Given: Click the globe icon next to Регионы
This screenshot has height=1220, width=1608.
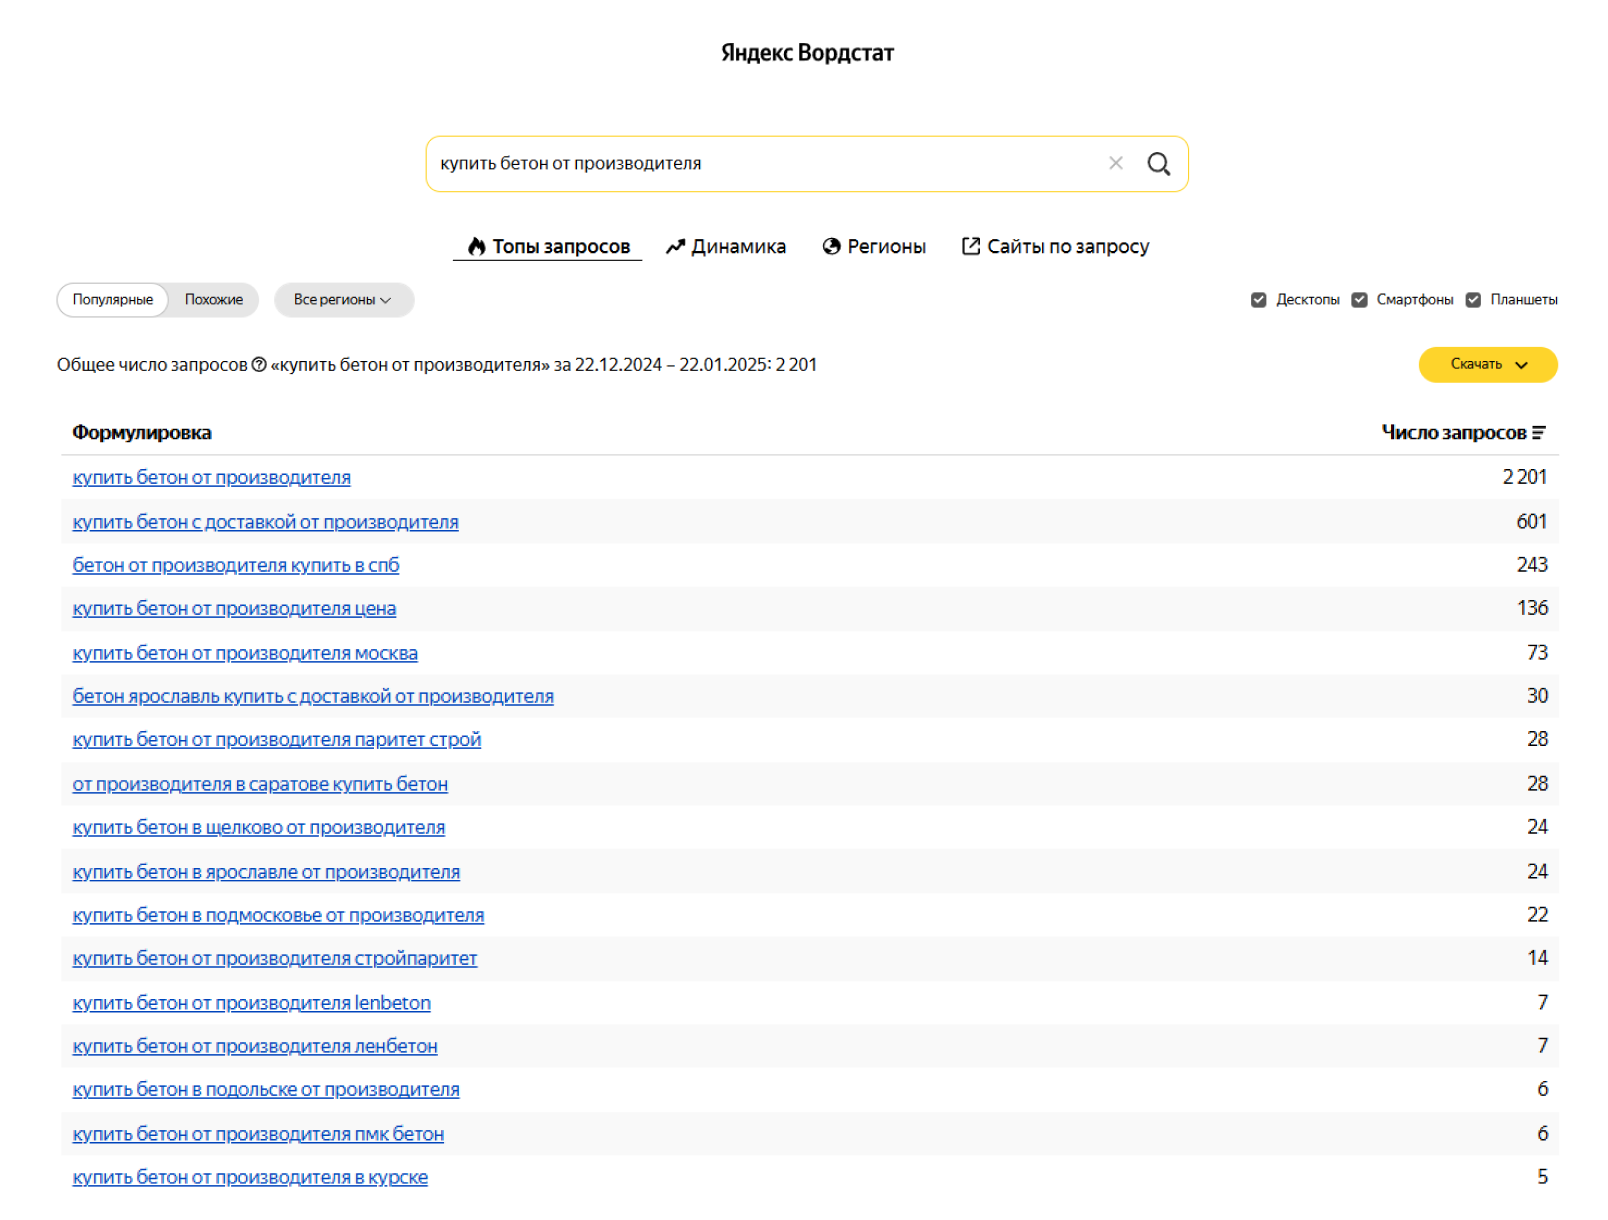Looking at the screenshot, I should click(x=832, y=246).
